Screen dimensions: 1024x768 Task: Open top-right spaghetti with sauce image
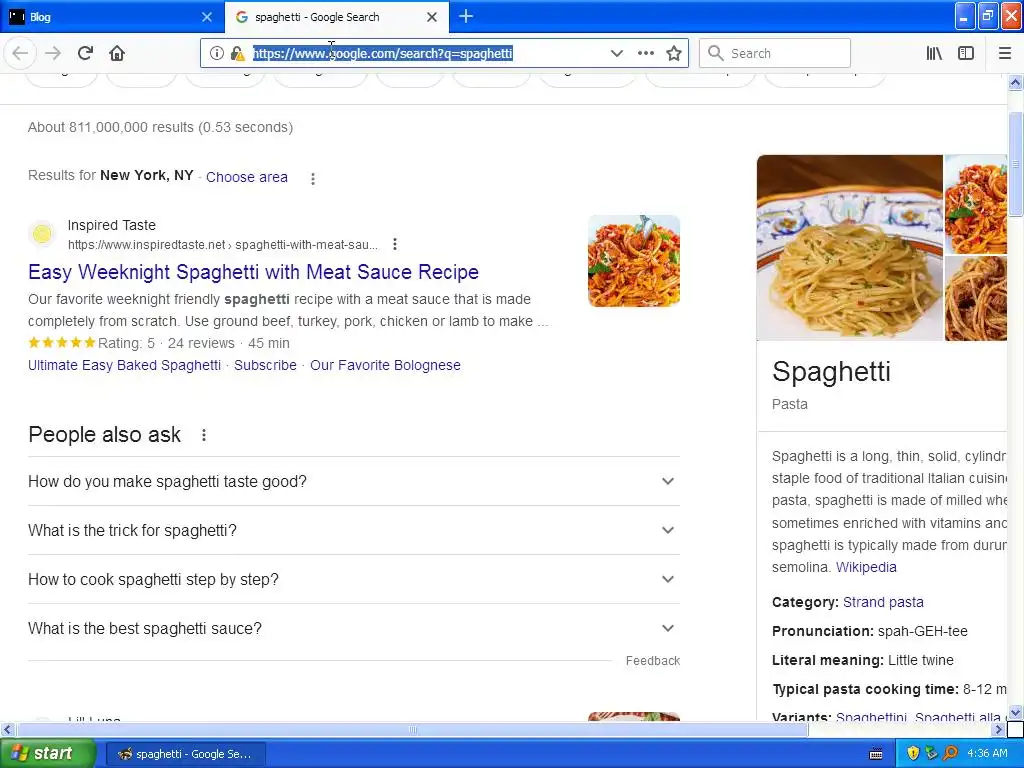click(x=976, y=204)
